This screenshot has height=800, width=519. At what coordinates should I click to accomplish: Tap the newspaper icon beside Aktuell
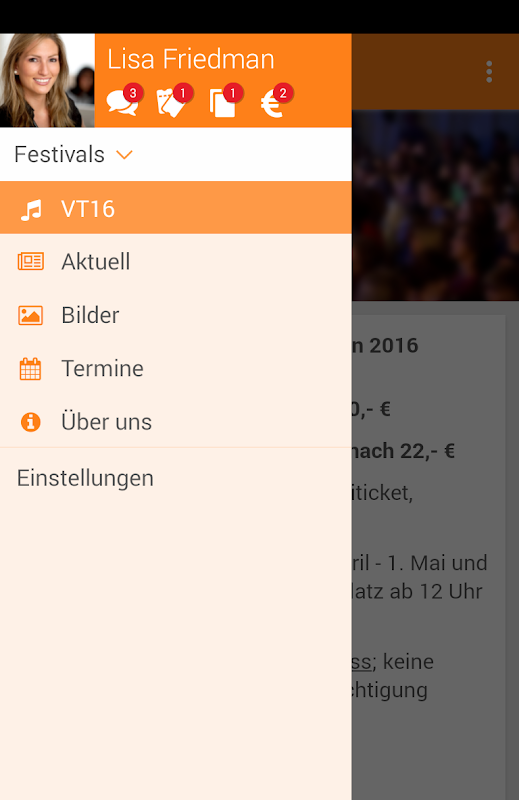[31, 261]
